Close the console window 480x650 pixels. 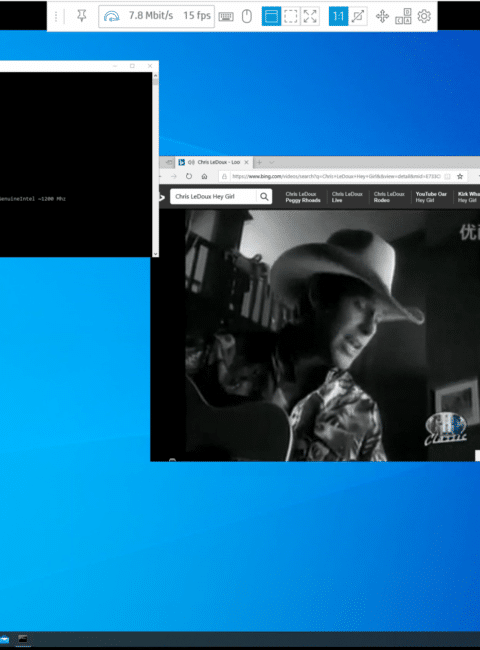click(x=150, y=66)
